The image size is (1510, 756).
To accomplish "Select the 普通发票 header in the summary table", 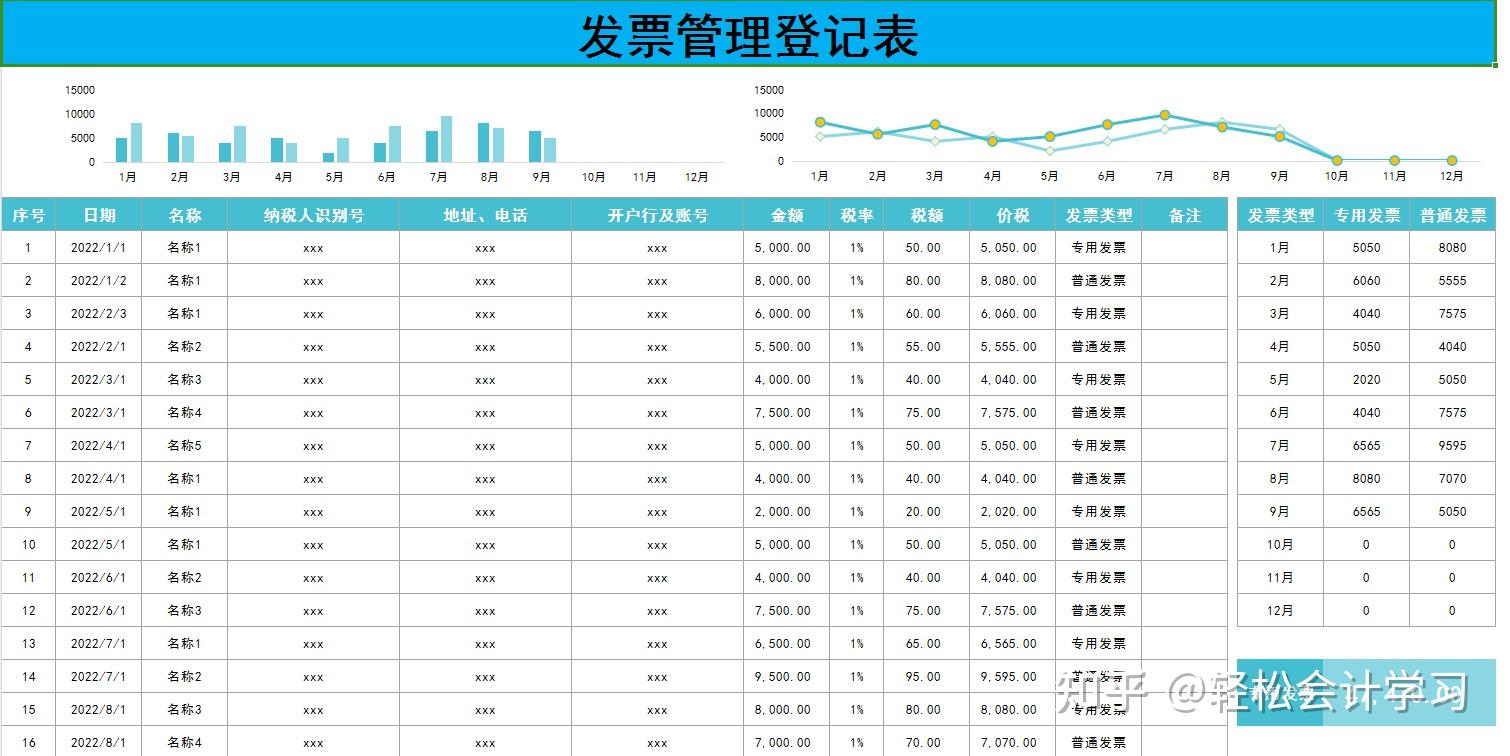I will click(x=1452, y=215).
